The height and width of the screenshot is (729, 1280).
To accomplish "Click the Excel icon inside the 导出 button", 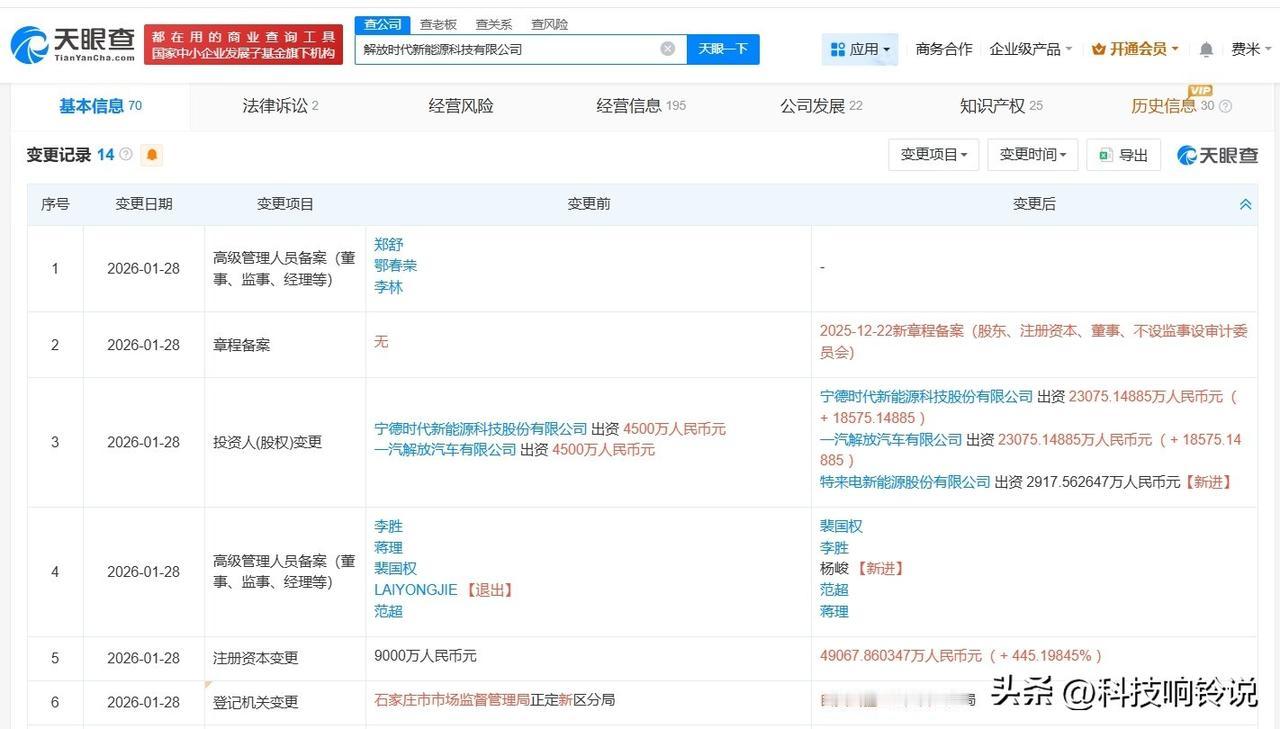I will point(1104,155).
